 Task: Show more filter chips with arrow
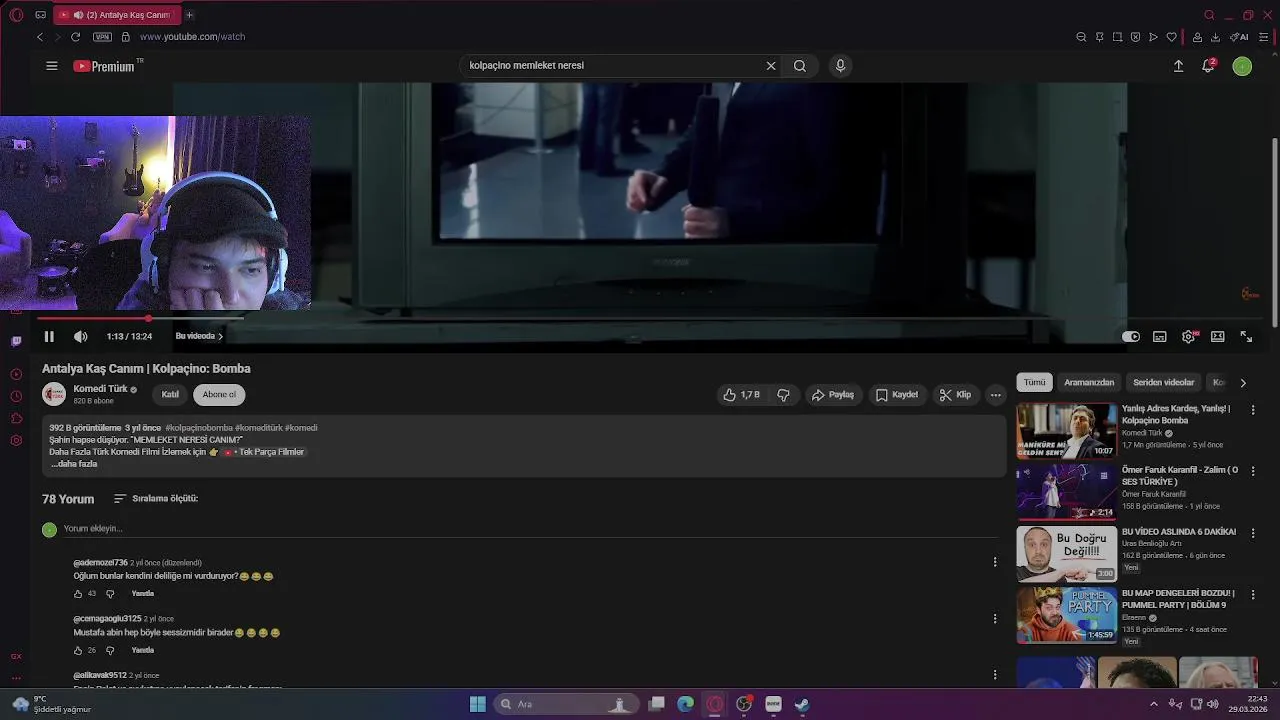pyautogui.click(x=1243, y=383)
